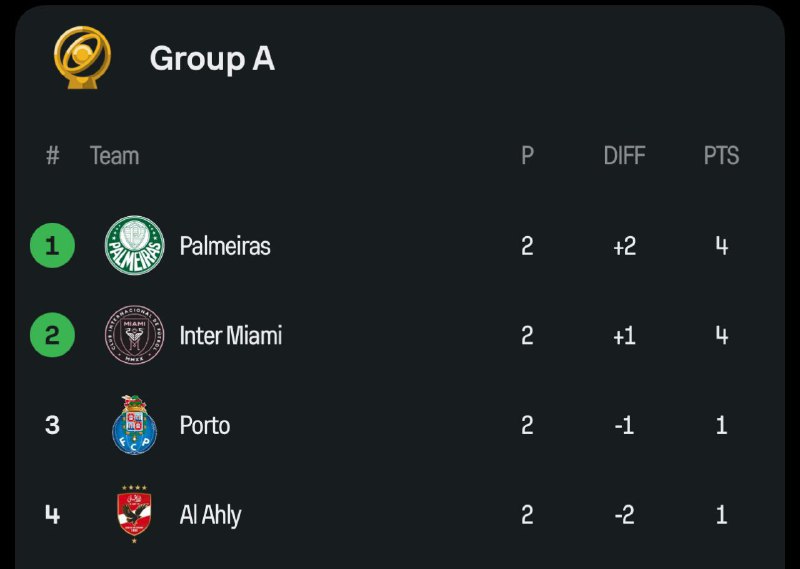Select Al Ahly's points value

tap(721, 514)
